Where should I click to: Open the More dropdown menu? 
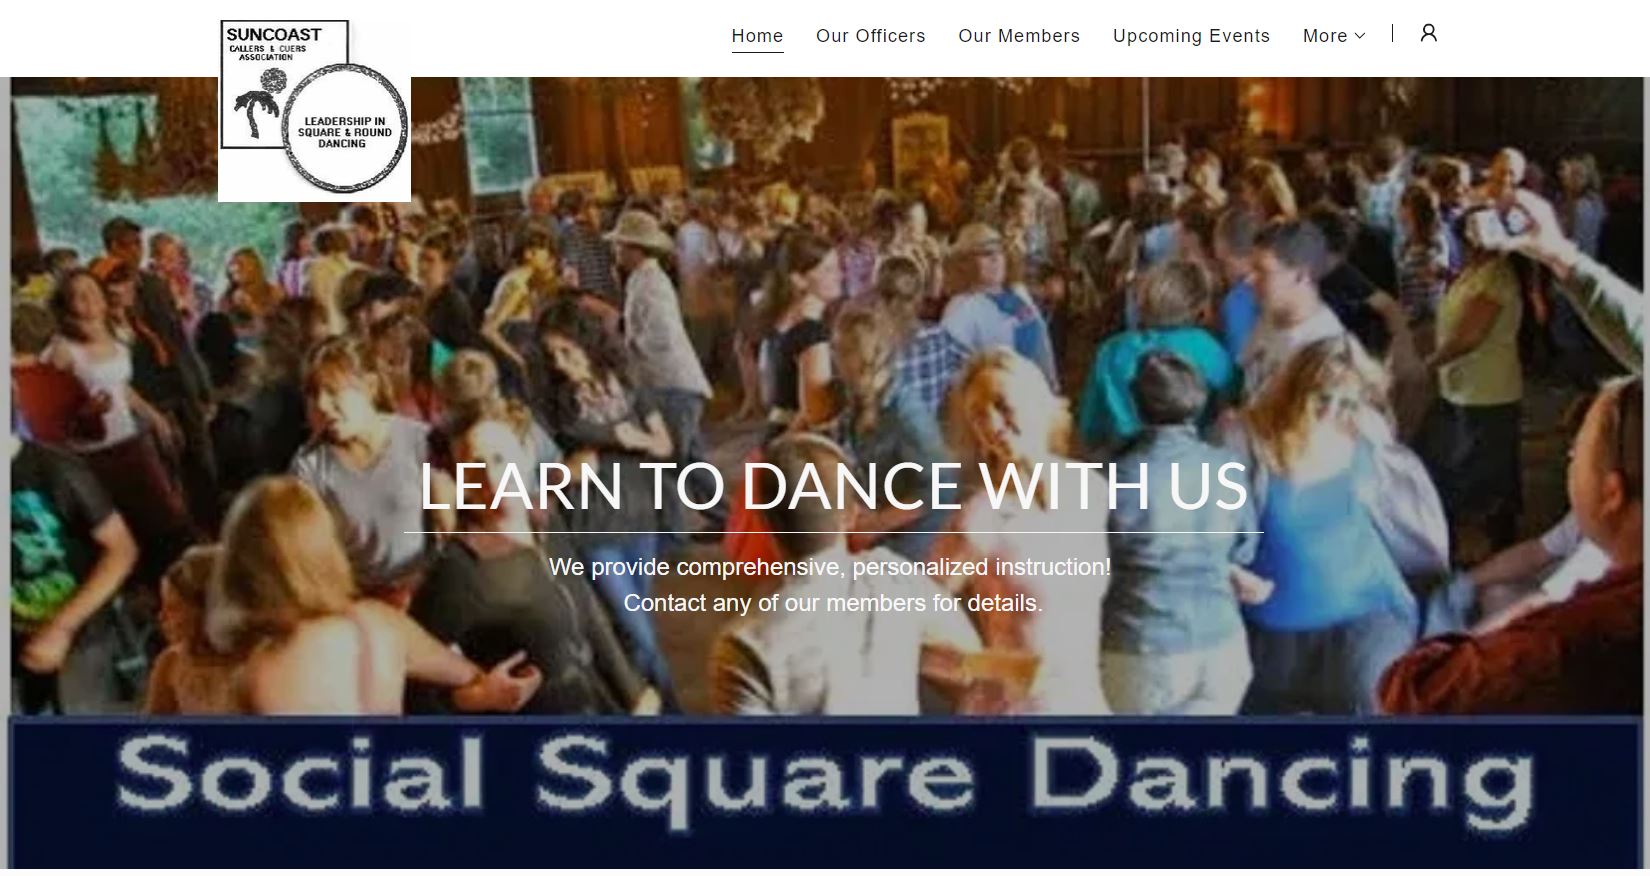pyautogui.click(x=1333, y=36)
